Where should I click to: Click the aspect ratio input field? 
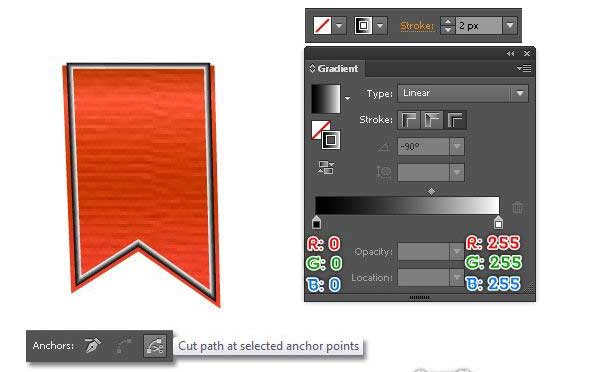coord(423,173)
